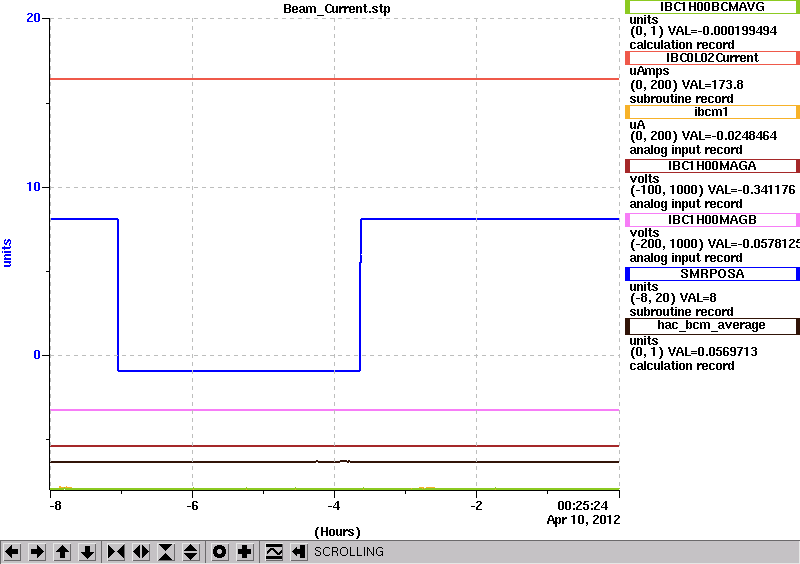Compress the time axis with inward-arrows icon
The width and height of the screenshot is (800, 564).
(x=116, y=552)
